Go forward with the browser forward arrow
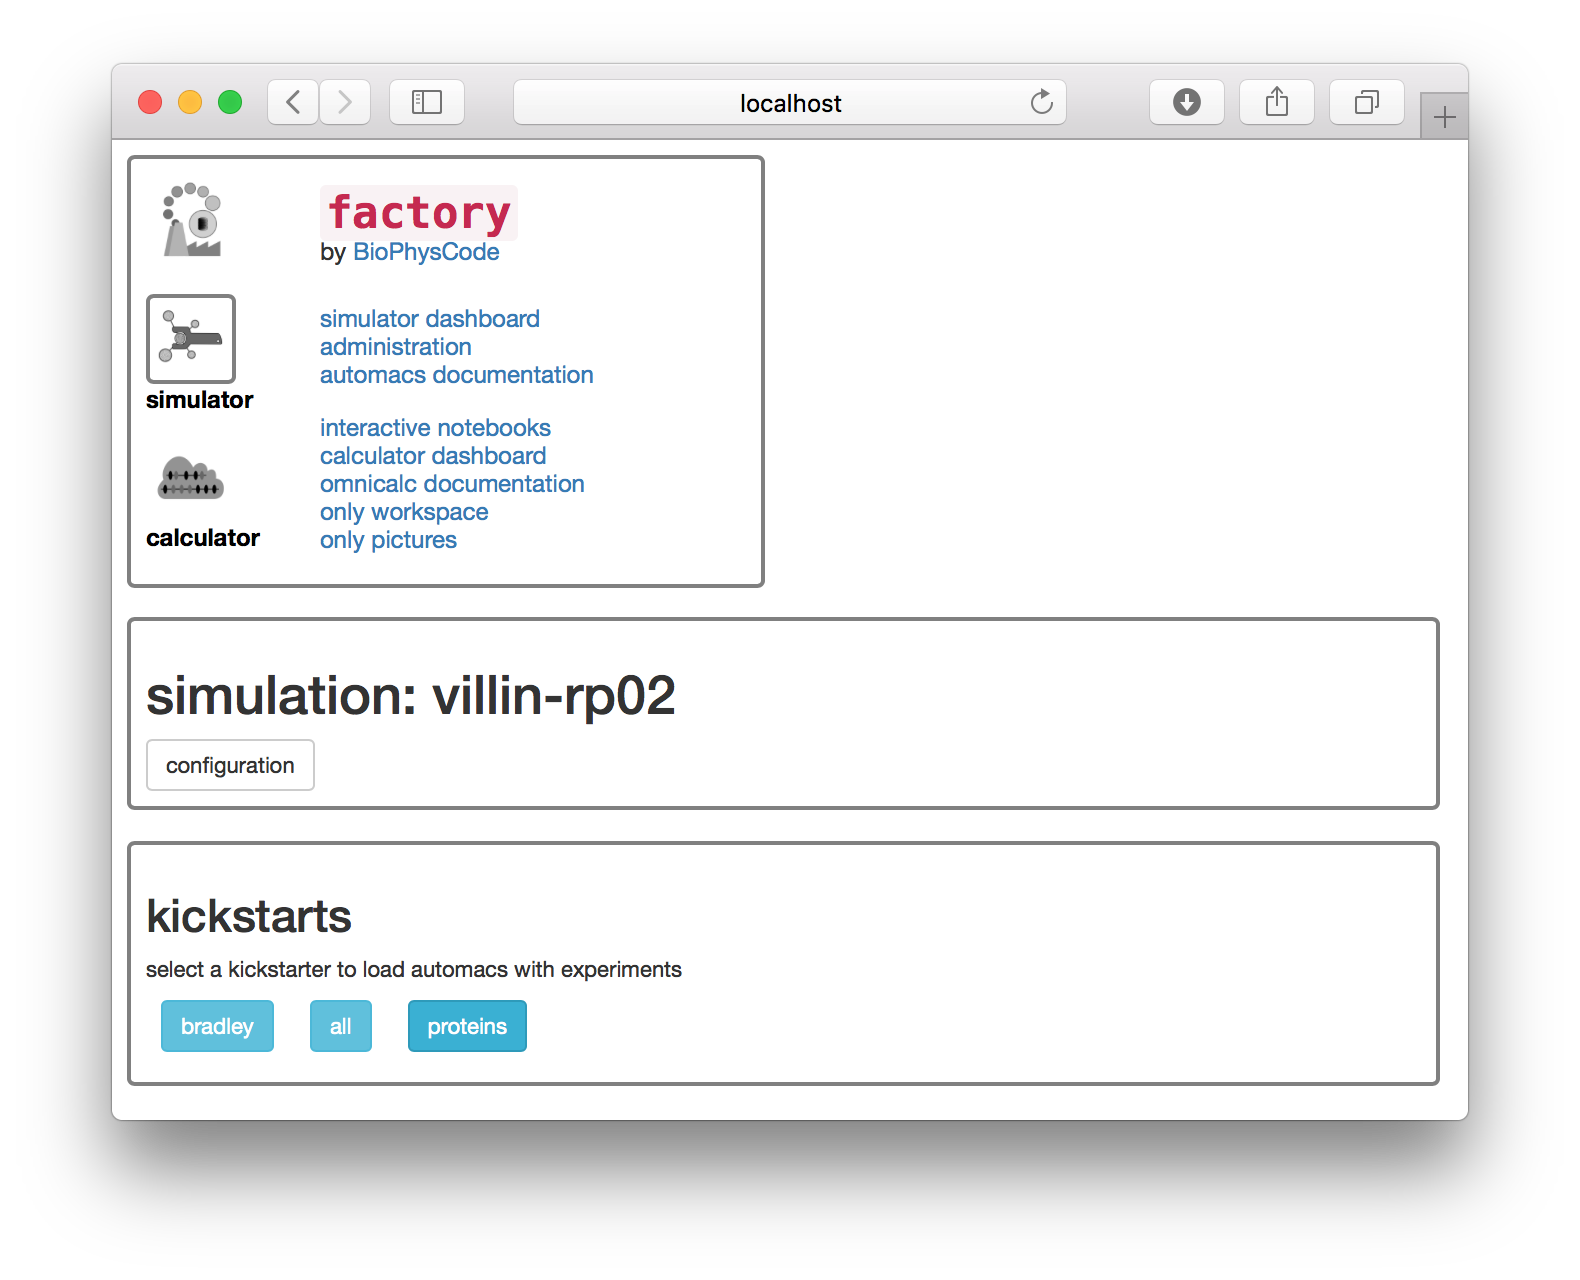1580x1280 pixels. [x=345, y=102]
